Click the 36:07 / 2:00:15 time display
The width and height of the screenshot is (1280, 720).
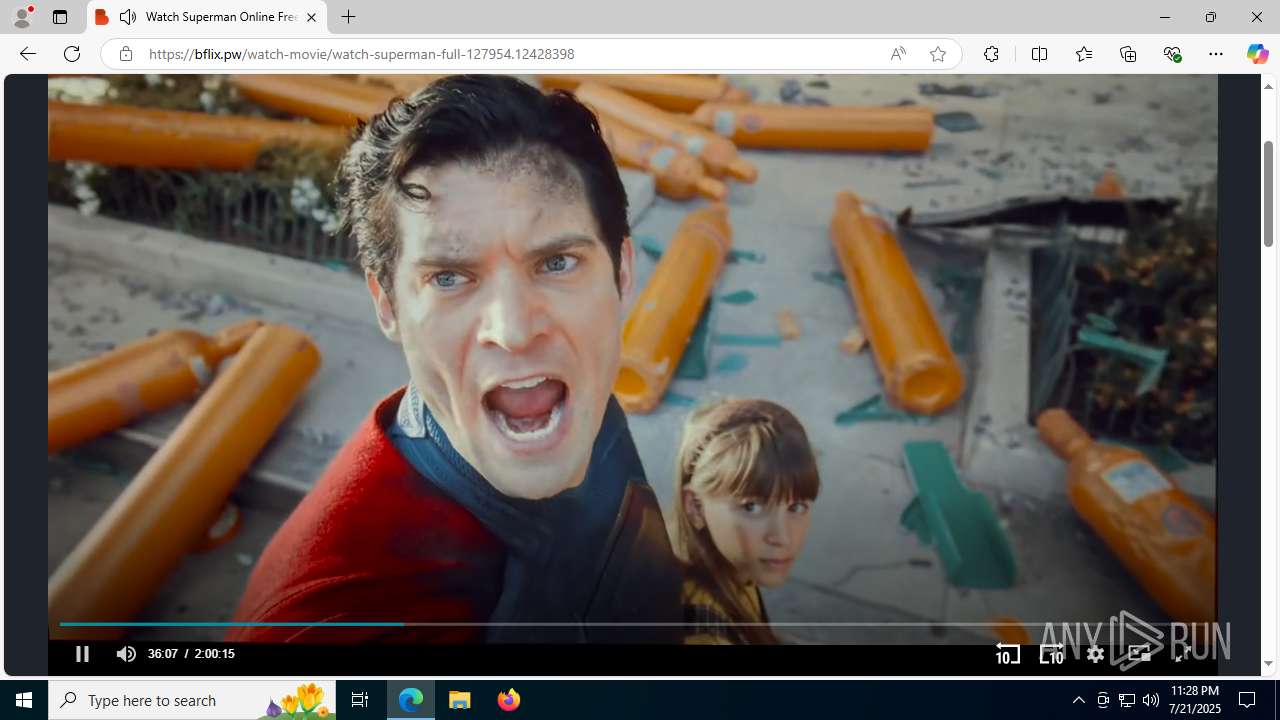[191, 654]
